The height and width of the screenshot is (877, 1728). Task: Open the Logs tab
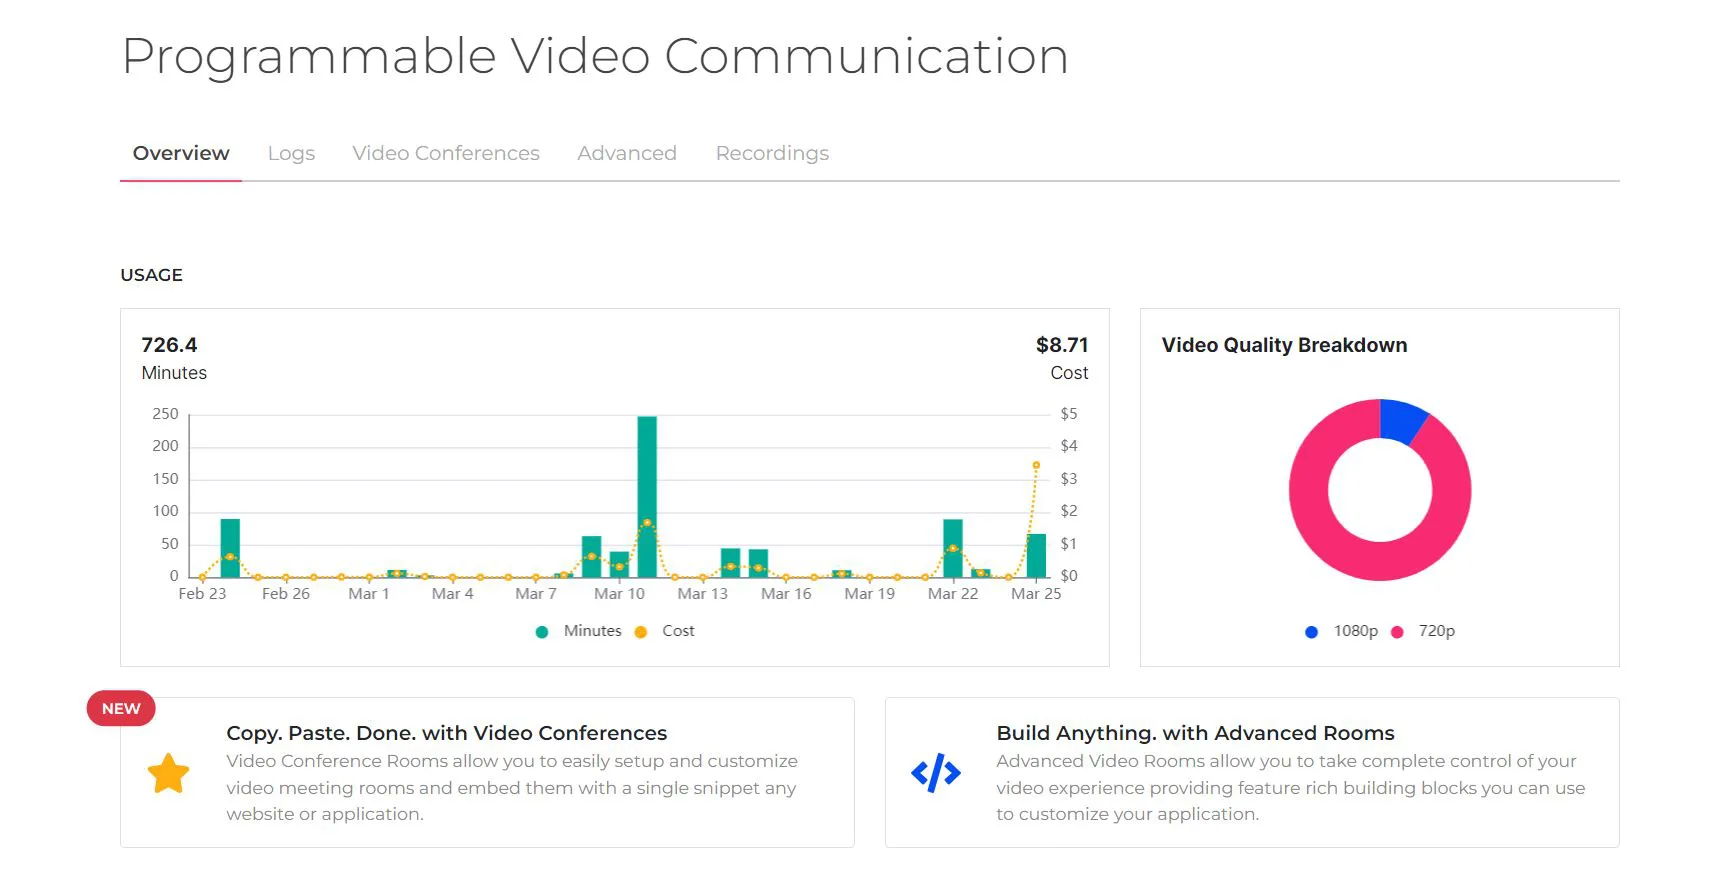coord(291,153)
